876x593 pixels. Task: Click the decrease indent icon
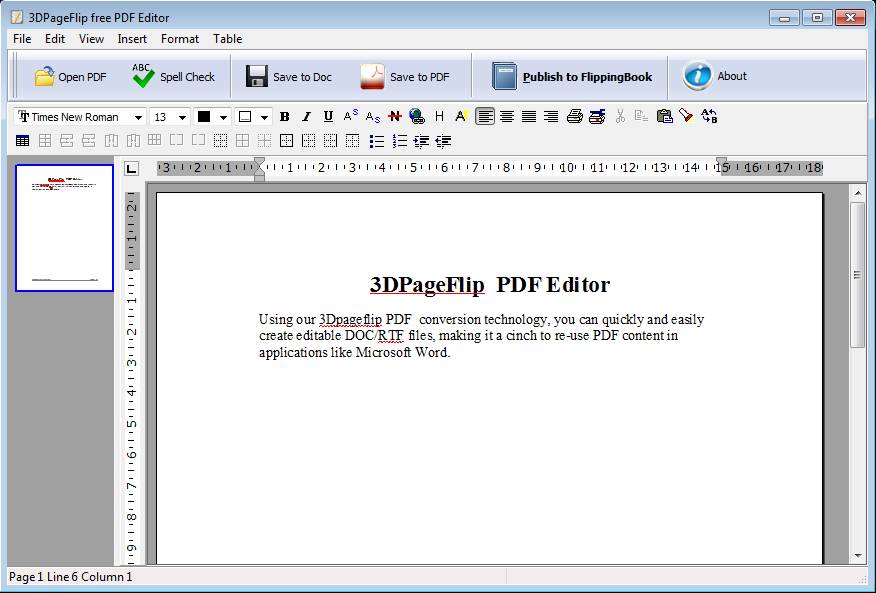click(x=443, y=141)
